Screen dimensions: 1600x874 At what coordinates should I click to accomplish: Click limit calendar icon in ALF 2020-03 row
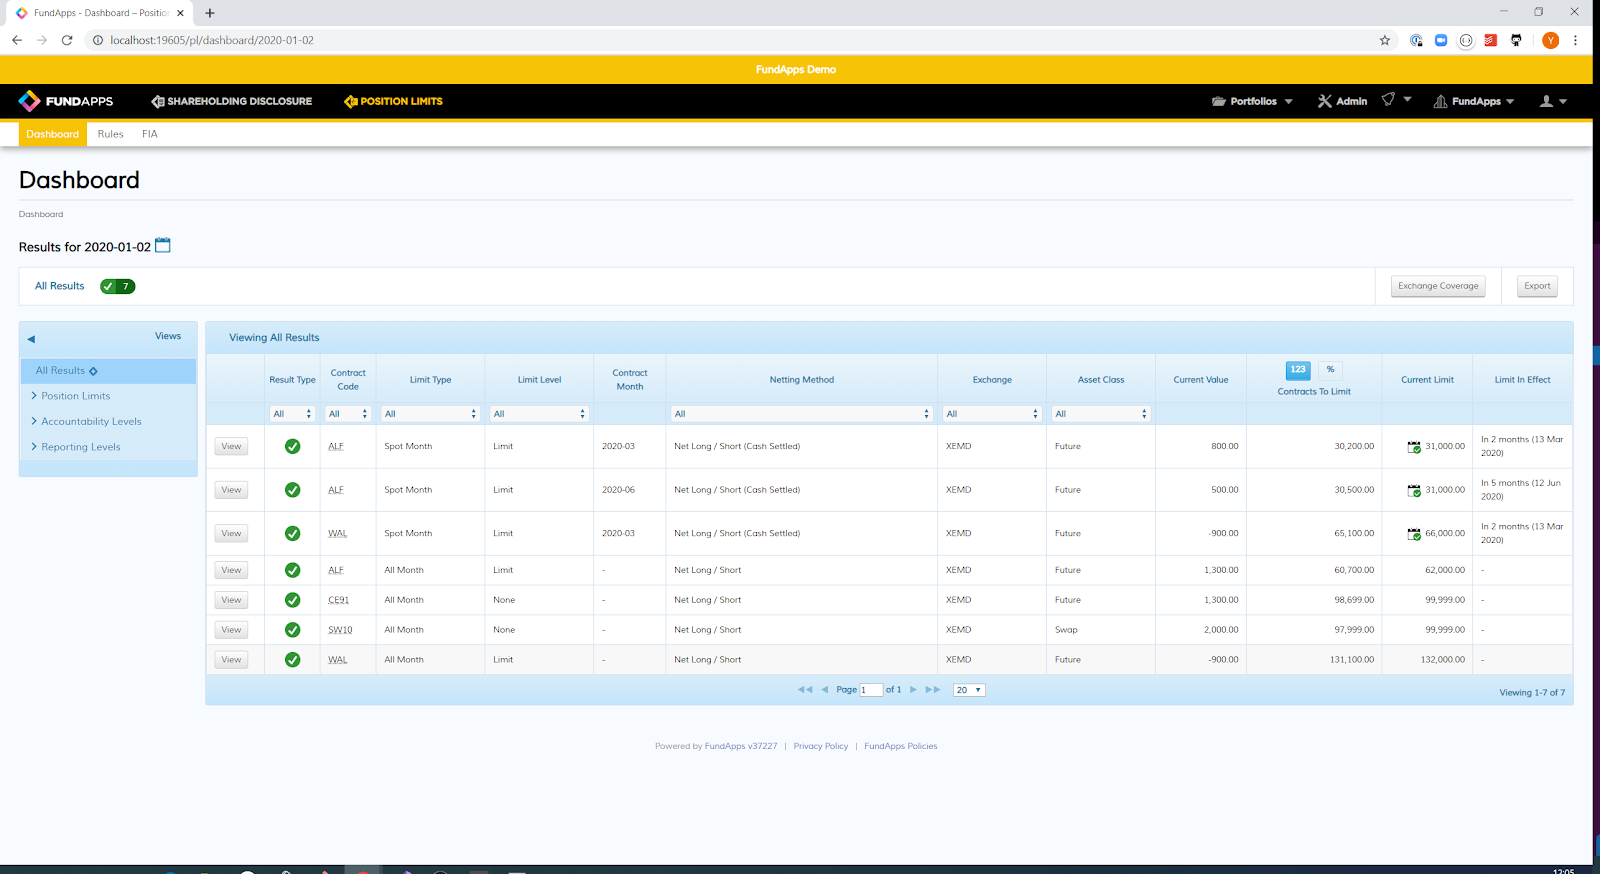click(1414, 447)
